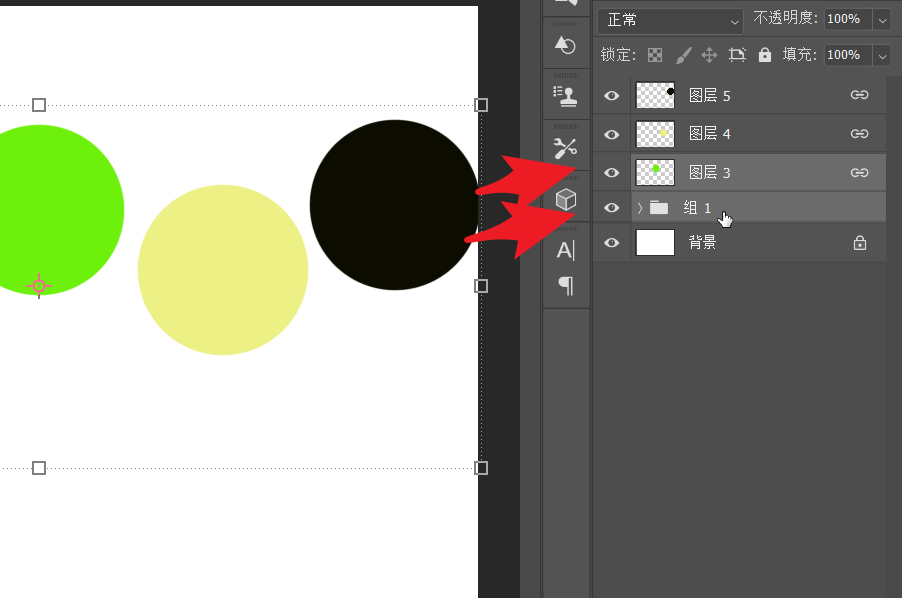Open the opacity (不透明度) slider arrow

click(x=882, y=19)
